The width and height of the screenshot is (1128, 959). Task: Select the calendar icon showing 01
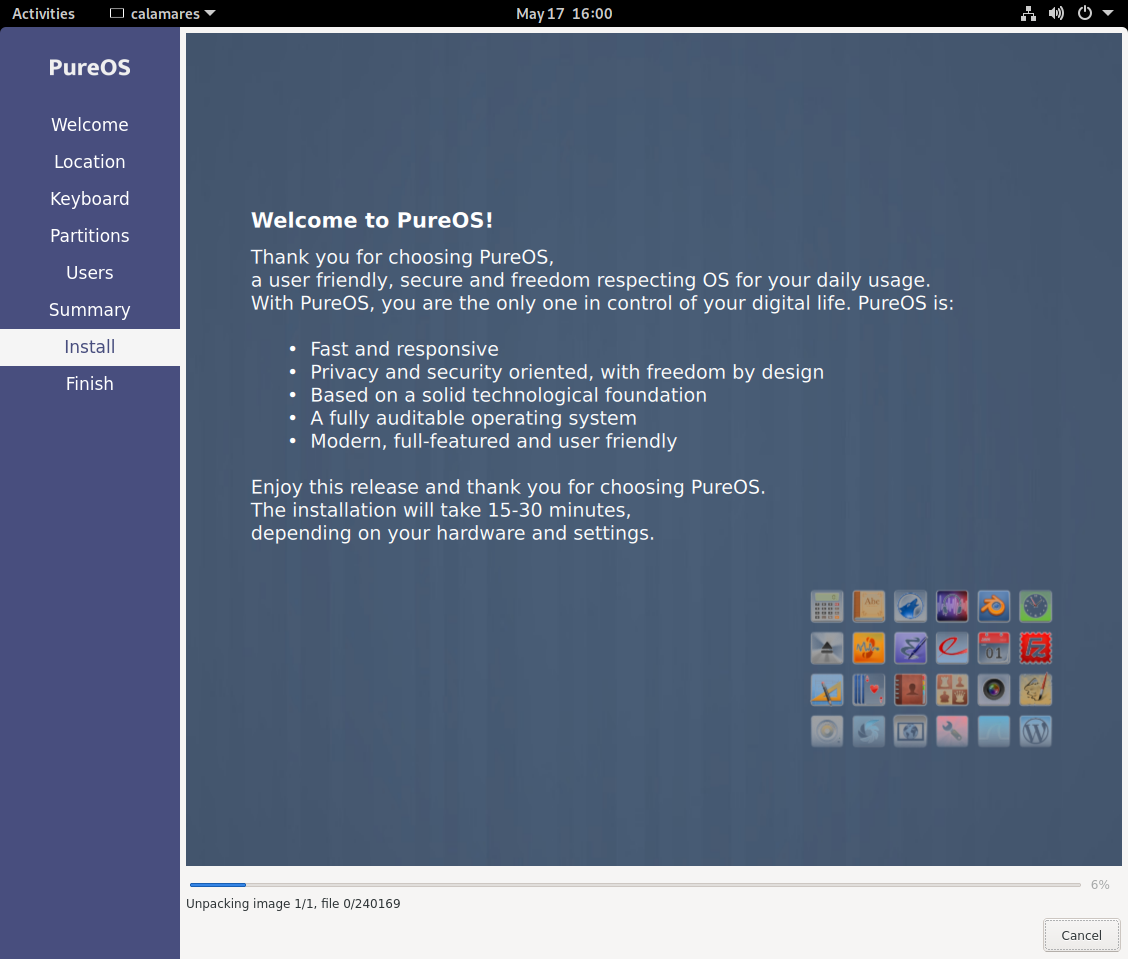pyautogui.click(x=994, y=648)
